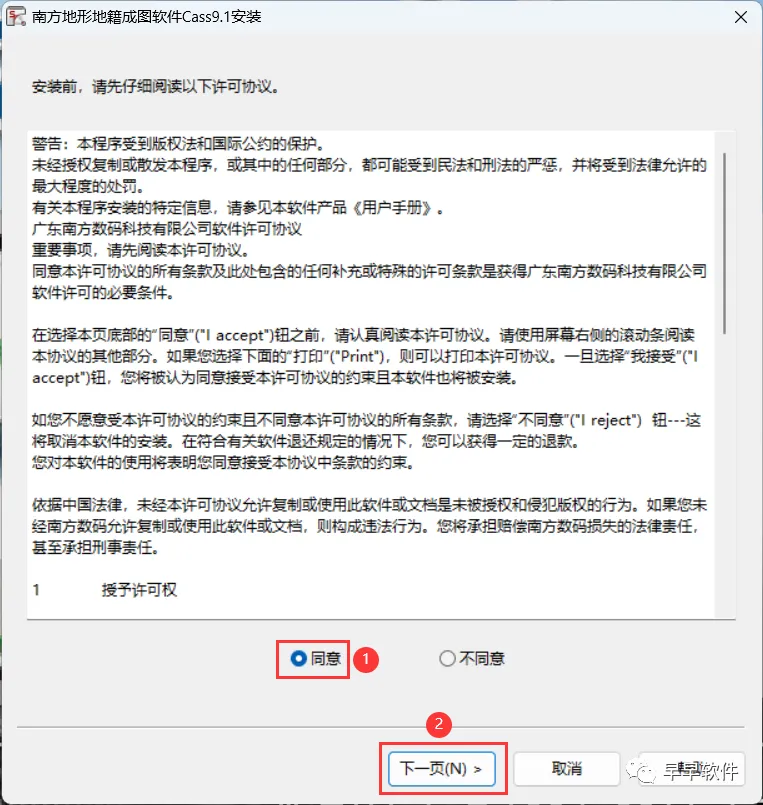The image size is (763, 805).
Task: Click the window title 南方地形地籍成图软件Cass9.1安装
Action: pyautogui.click(x=147, y=17)
